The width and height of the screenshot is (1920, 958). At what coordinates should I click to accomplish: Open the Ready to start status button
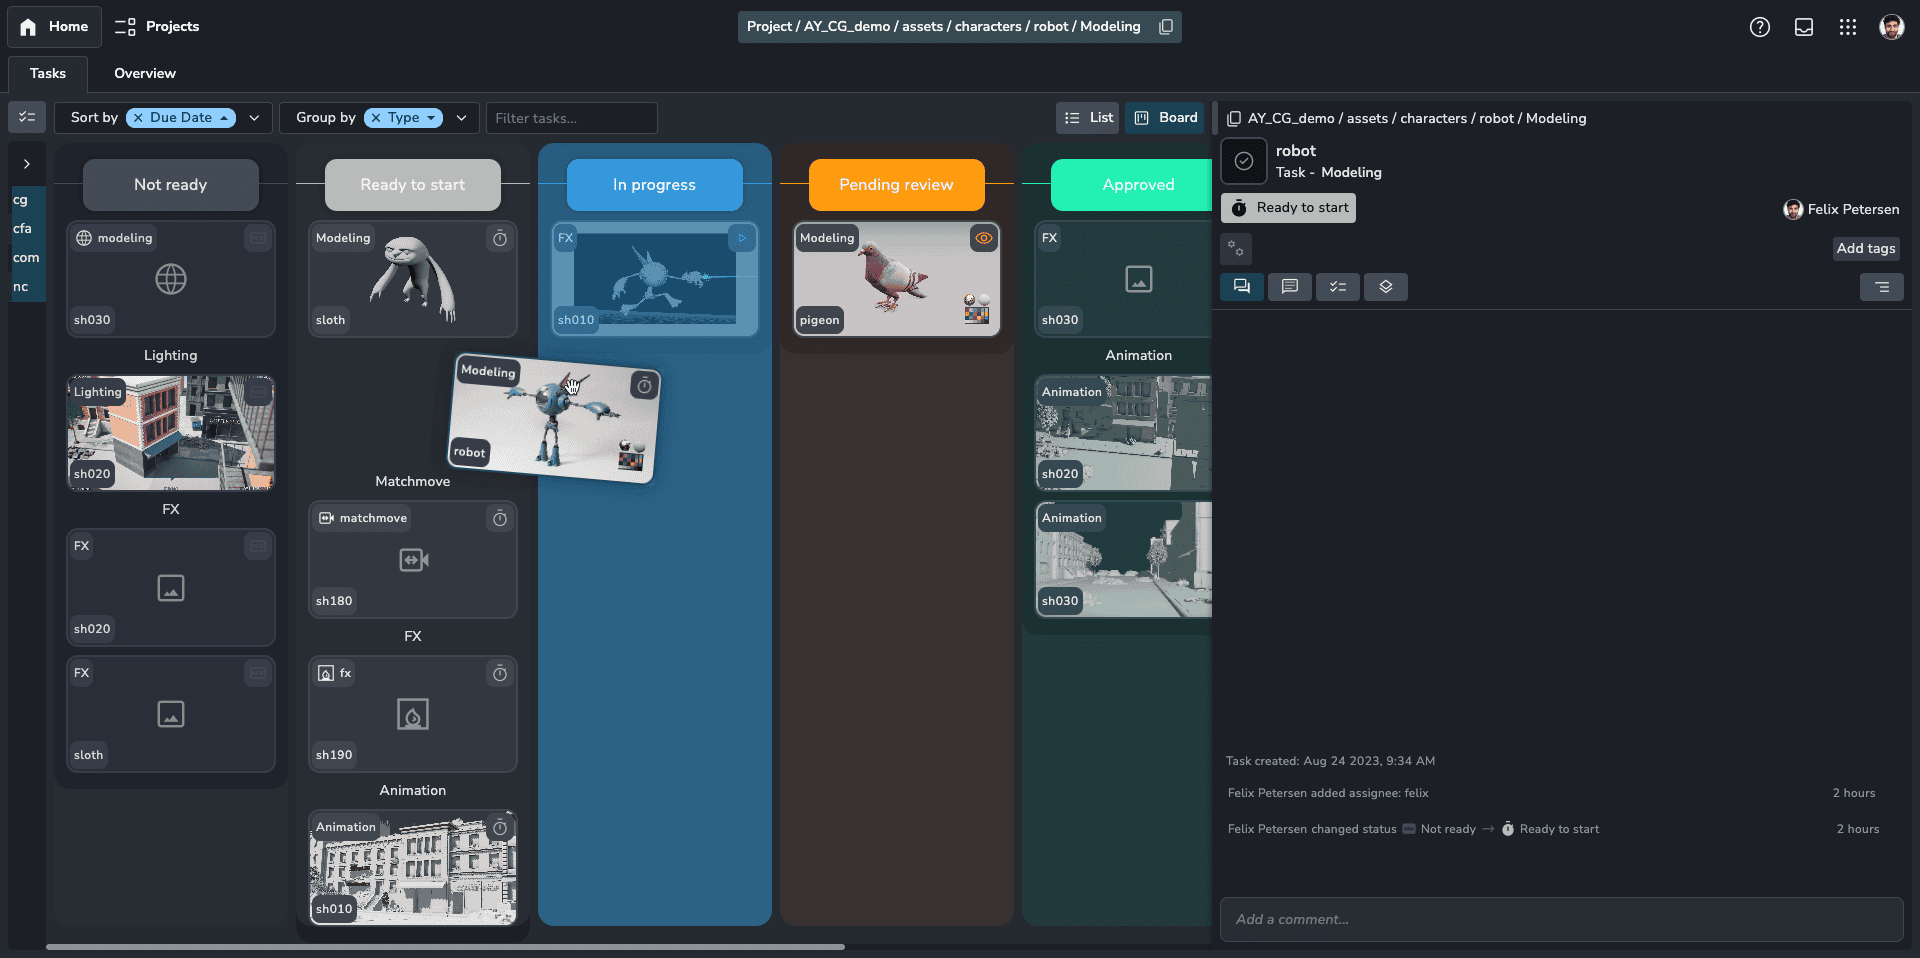click(x=1288, y=208)
